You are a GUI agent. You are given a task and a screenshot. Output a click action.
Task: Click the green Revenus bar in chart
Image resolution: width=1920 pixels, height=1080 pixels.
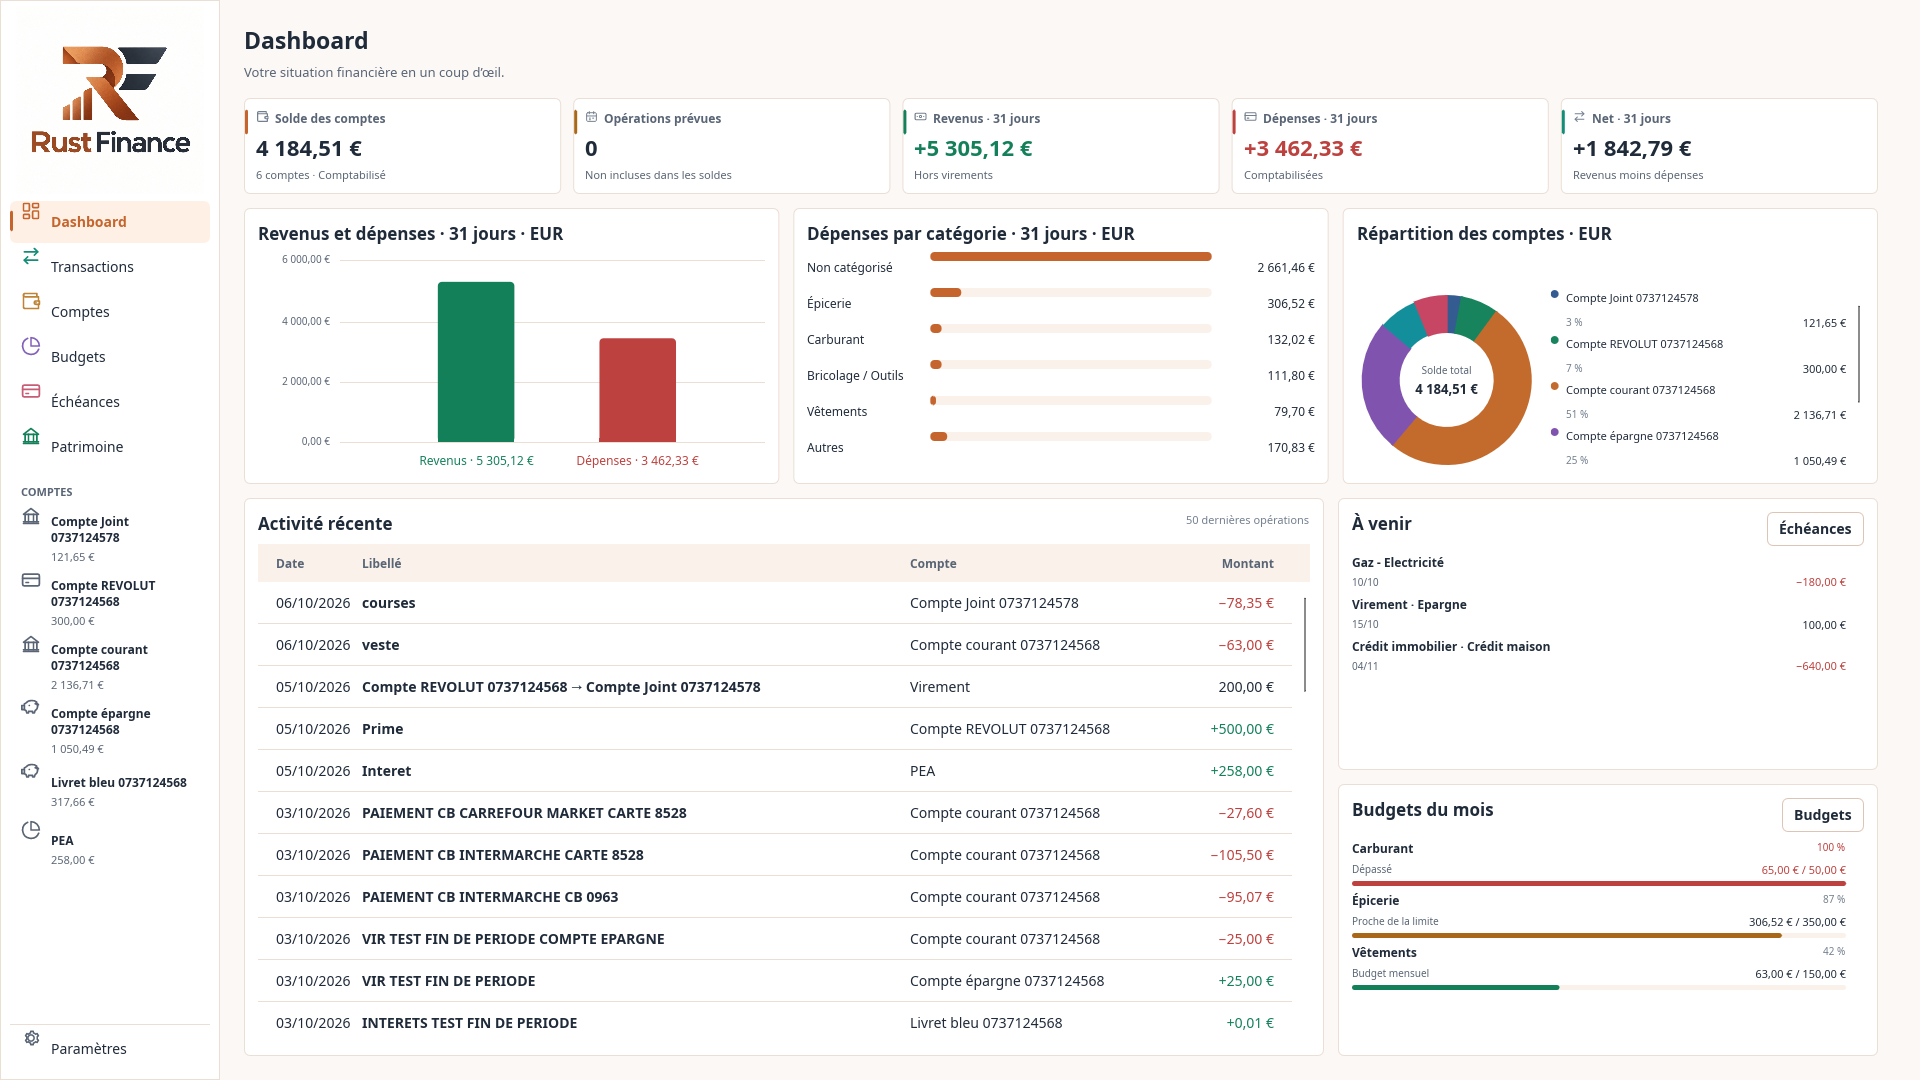(x=476, y=362)
